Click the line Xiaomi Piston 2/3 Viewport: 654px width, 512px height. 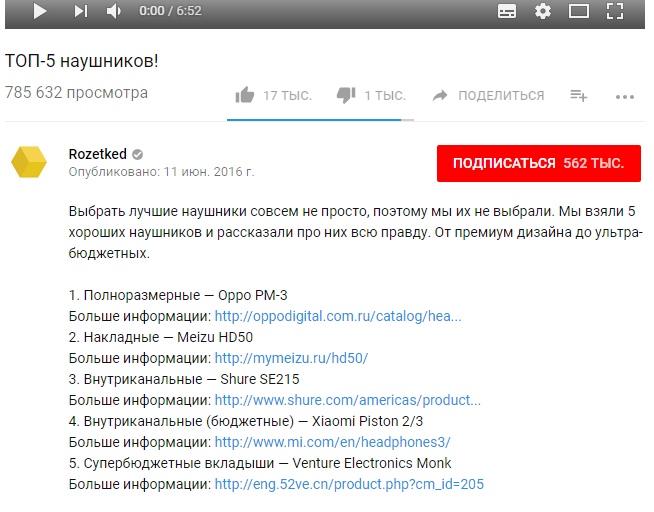click(x=246, y=421)
